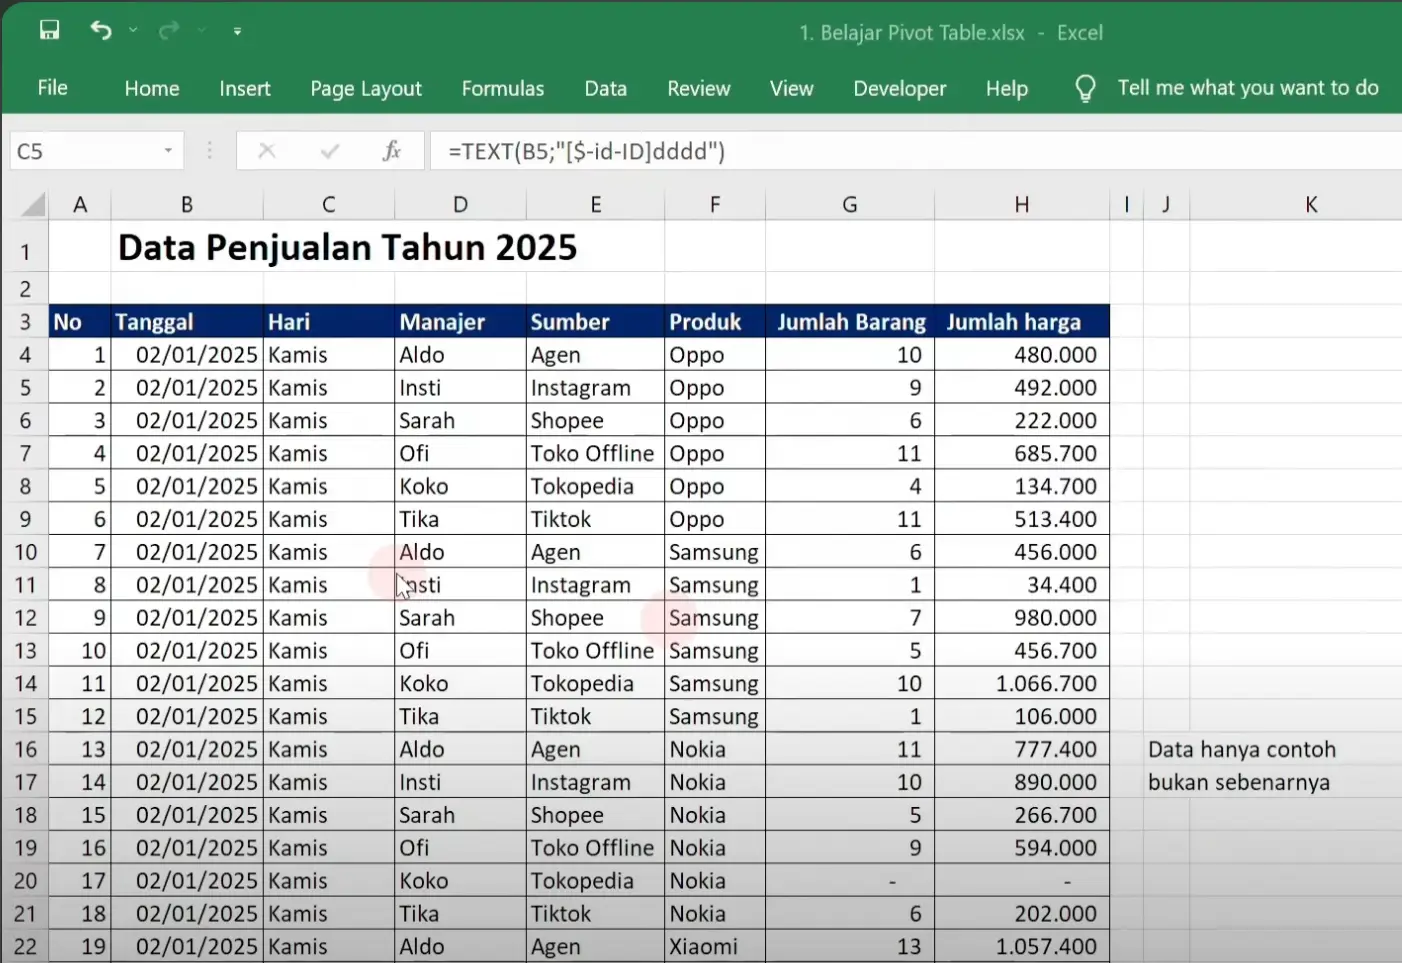Click the 'Sumber' header cell
This screenshot has width=1402, height=963.
[x=595, y=322]
